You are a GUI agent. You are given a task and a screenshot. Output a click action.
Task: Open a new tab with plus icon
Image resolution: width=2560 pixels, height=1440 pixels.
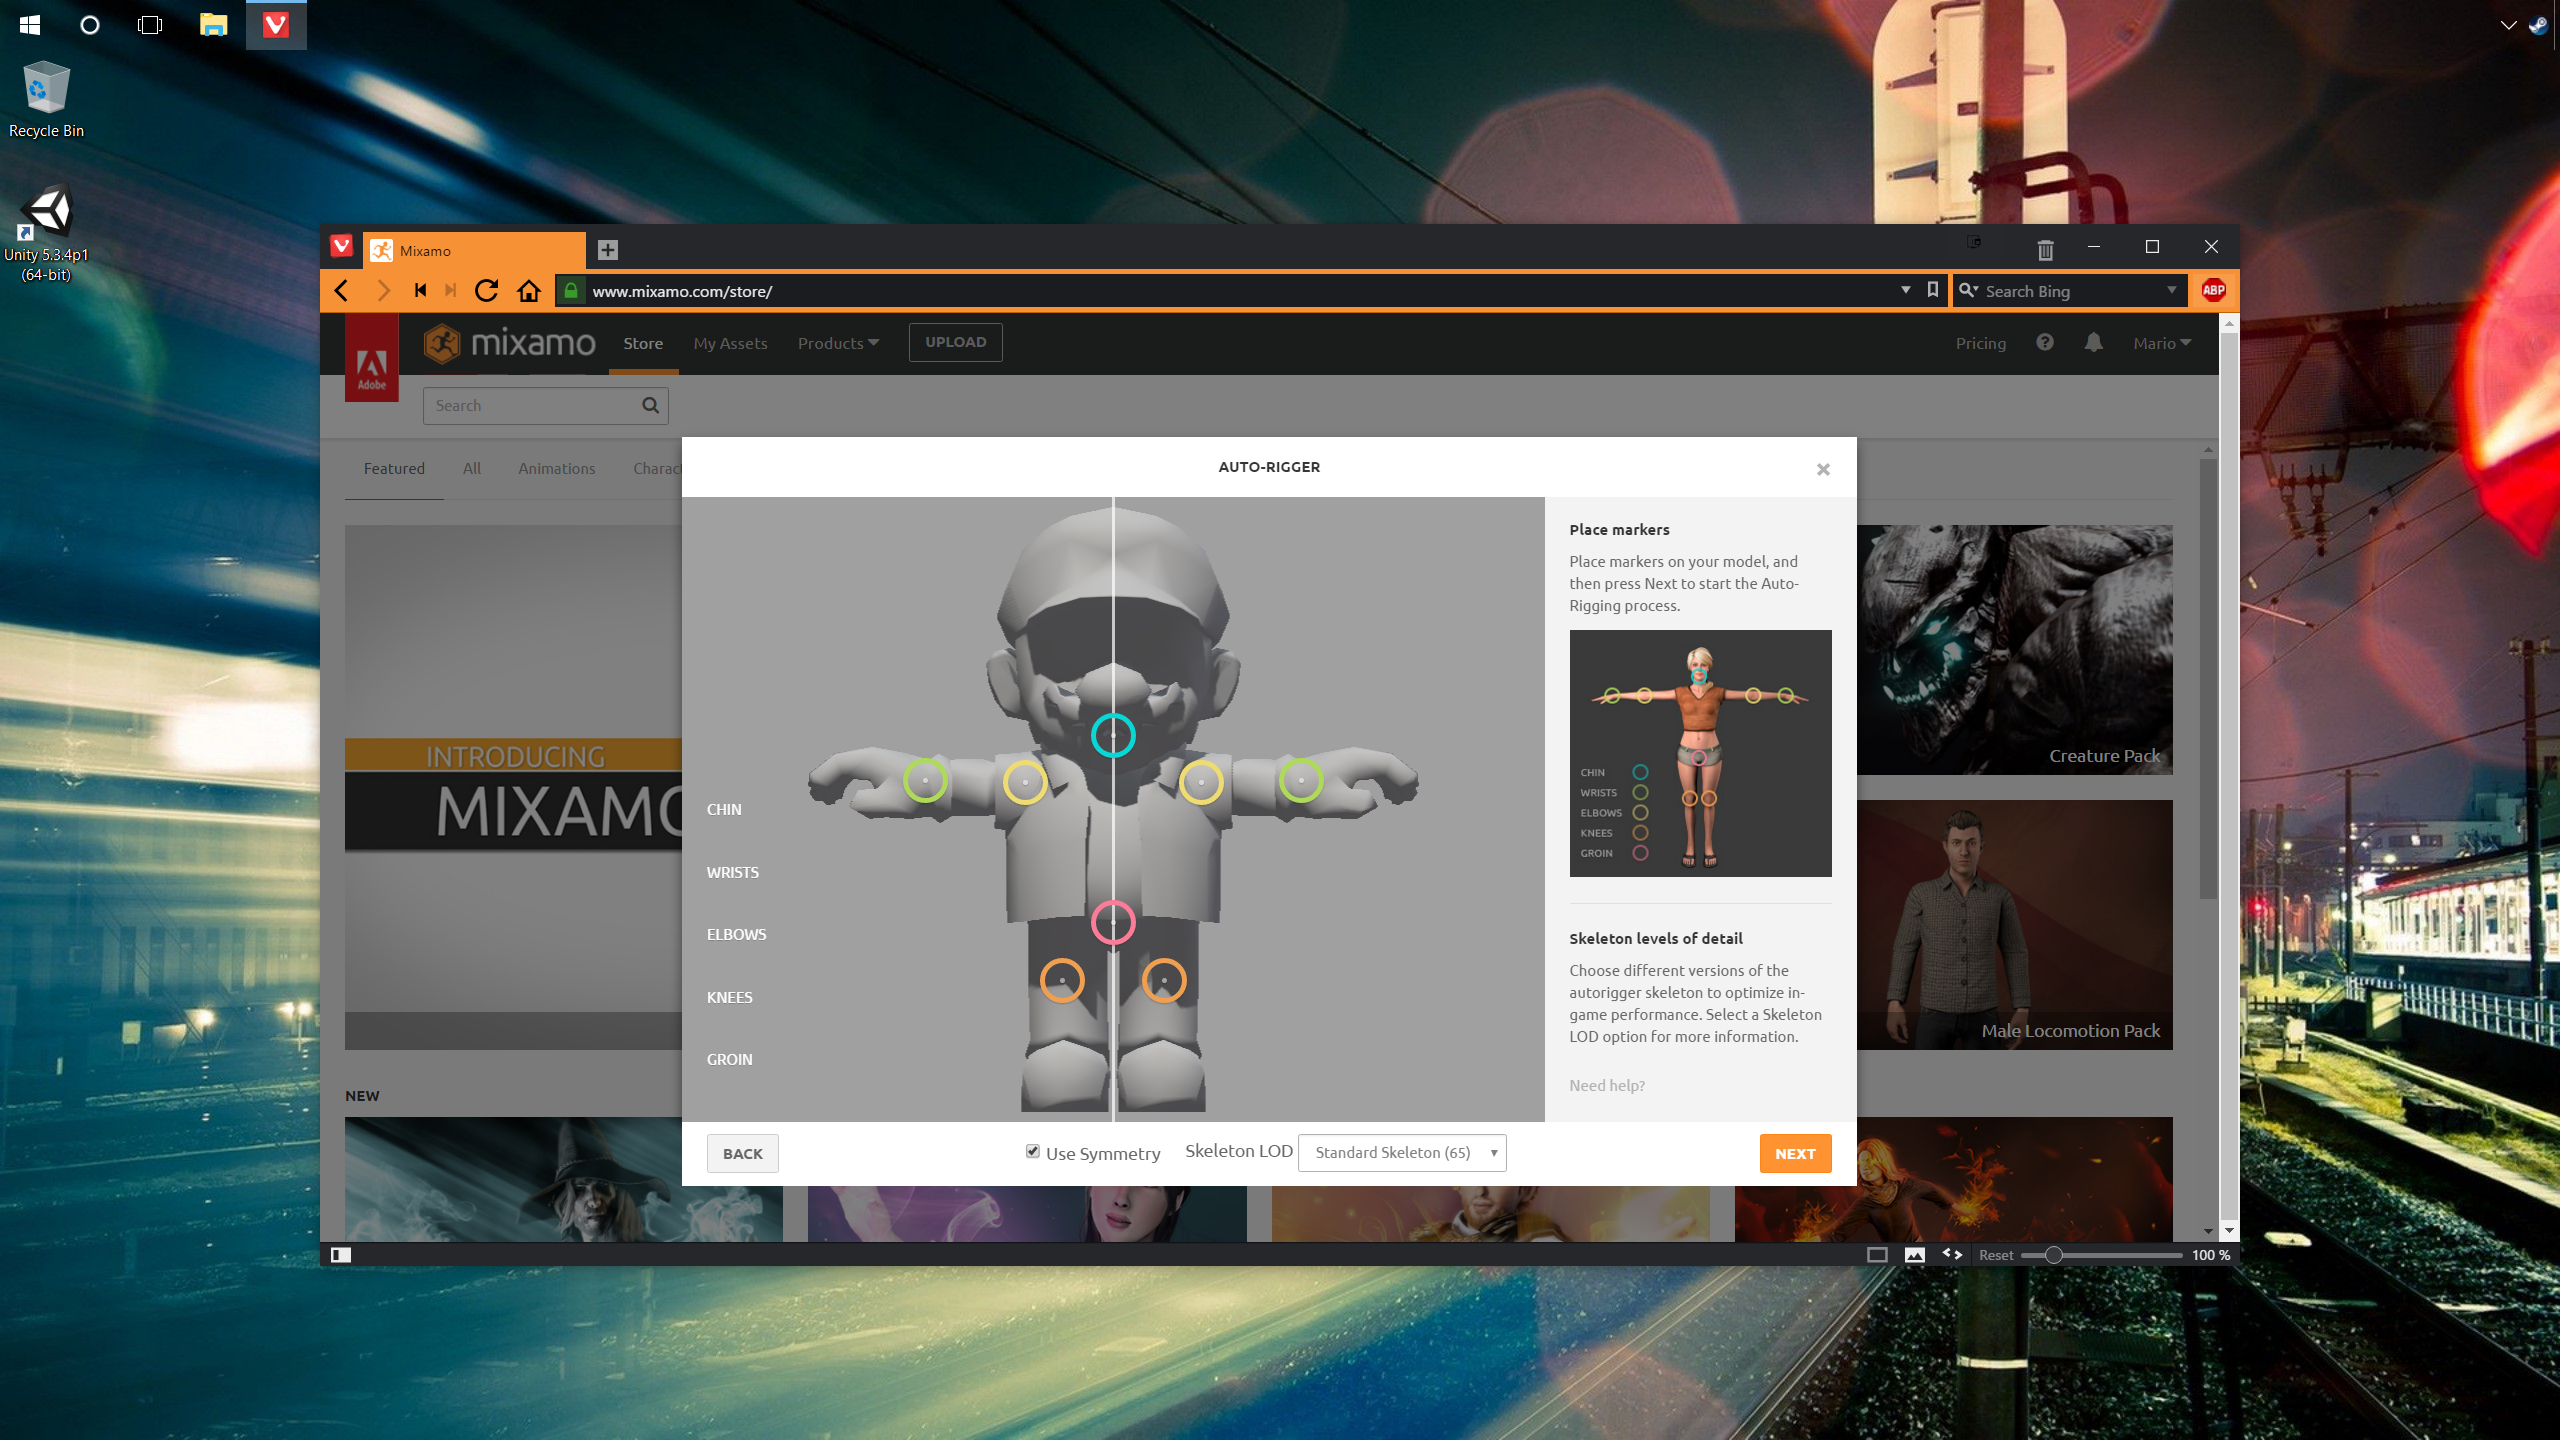(x=607, y=250)
